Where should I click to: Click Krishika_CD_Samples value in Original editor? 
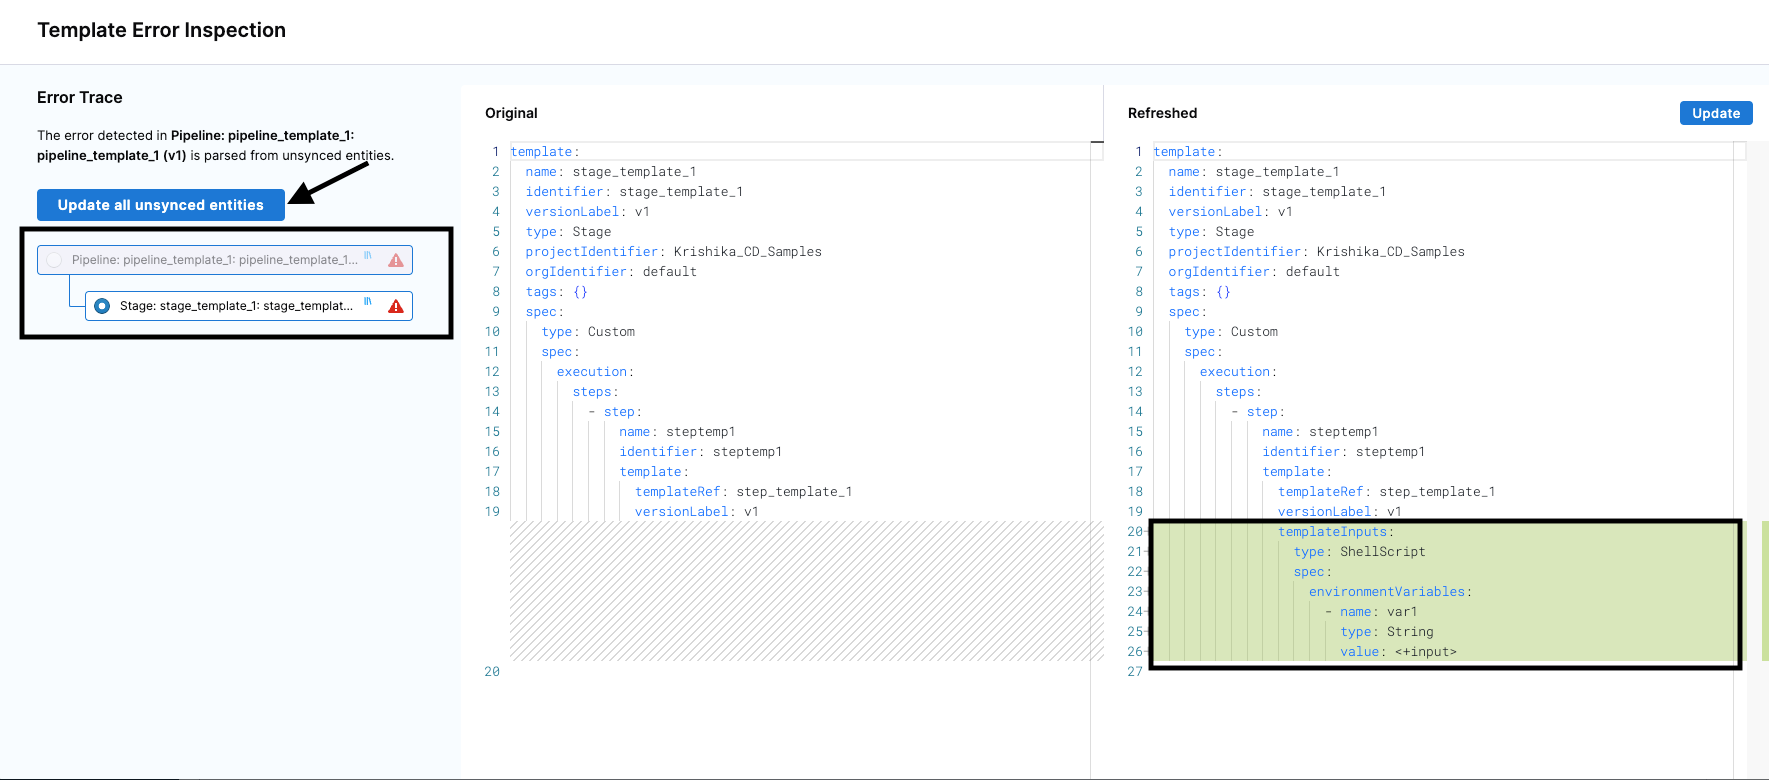pyautogui.click(x=747, y=252)
